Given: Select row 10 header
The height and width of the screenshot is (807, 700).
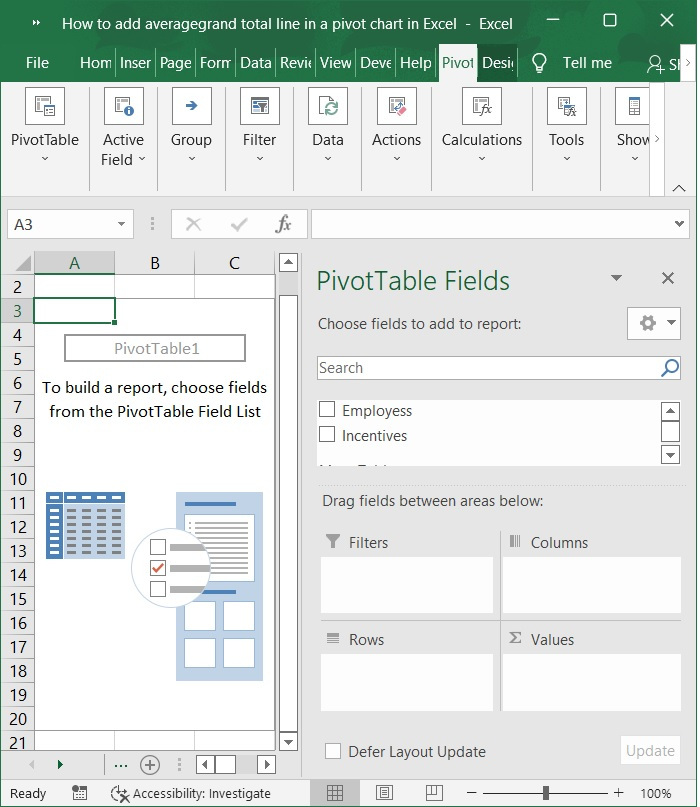Looking at the screenshot, I should point(18,479).
